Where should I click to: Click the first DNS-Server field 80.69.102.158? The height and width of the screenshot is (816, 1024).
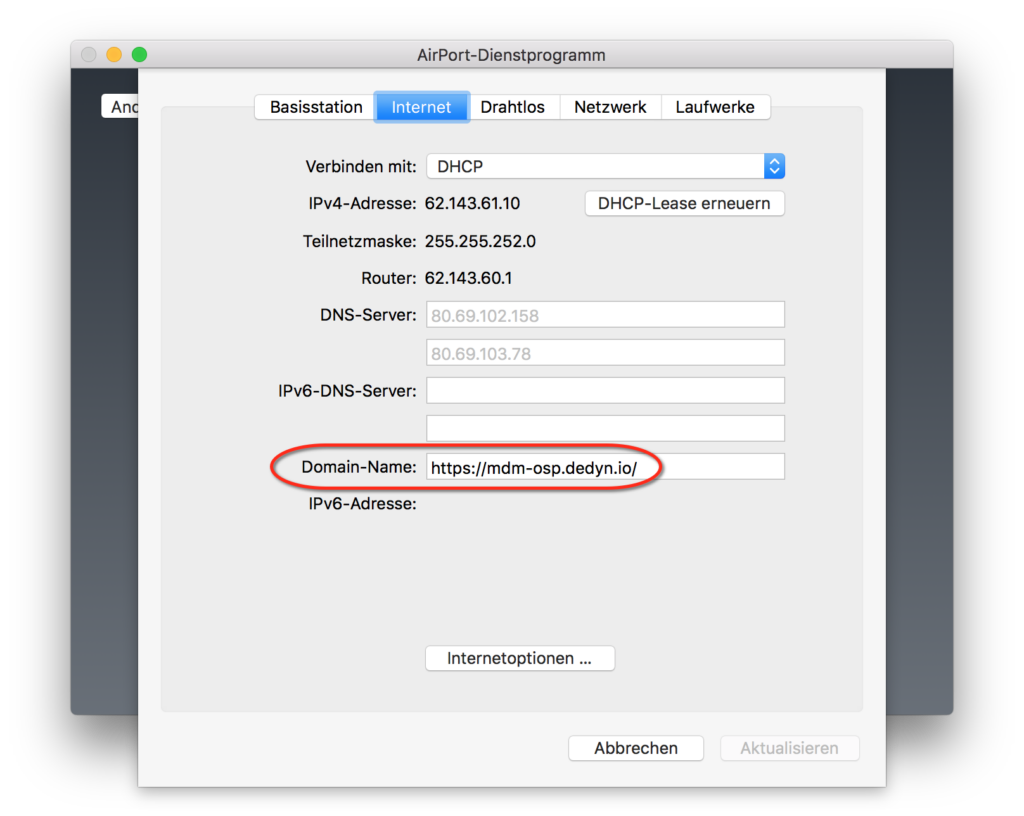(x=605, y=315)
